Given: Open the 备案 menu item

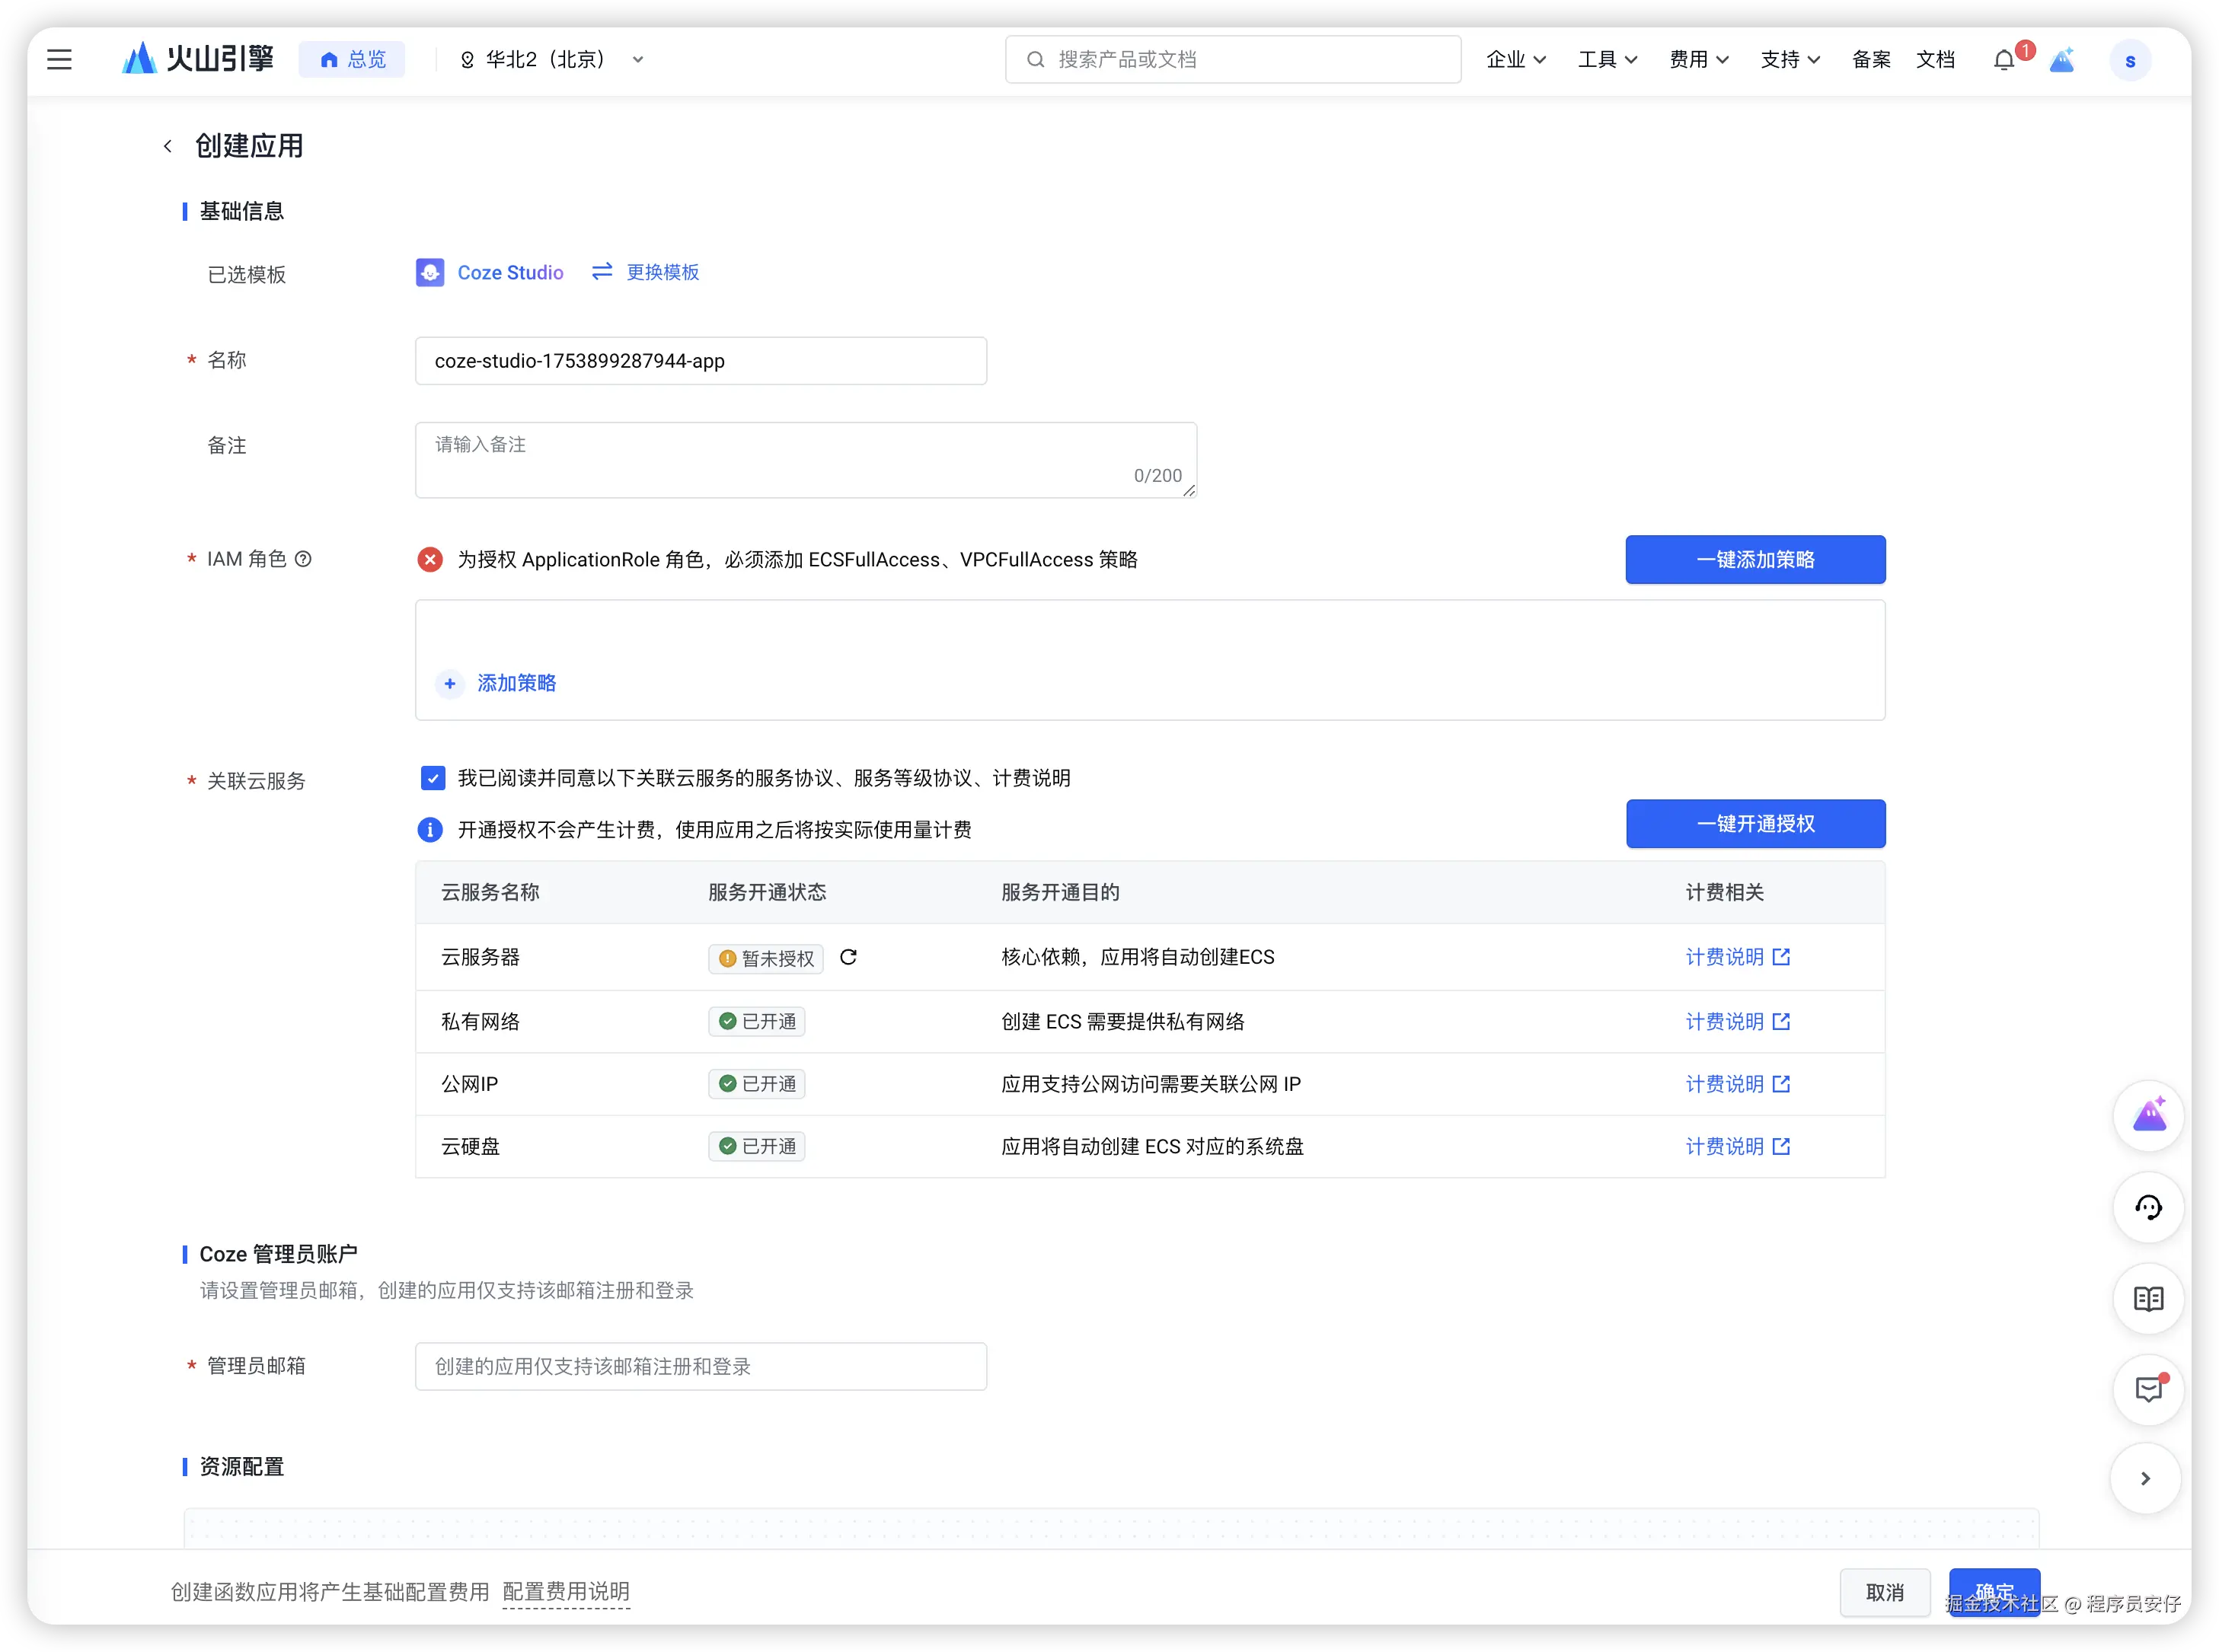Looking at the screenshot, I should pyautogui.click(x=1870, y=60).
